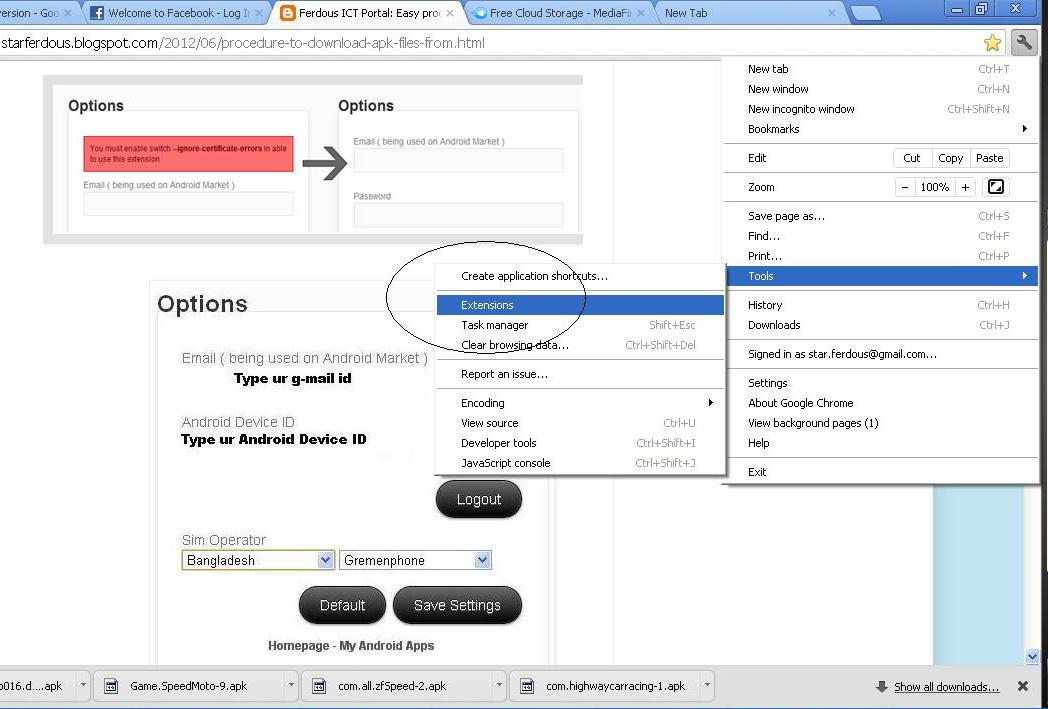Choose Print... in the menu

[881, 256]
